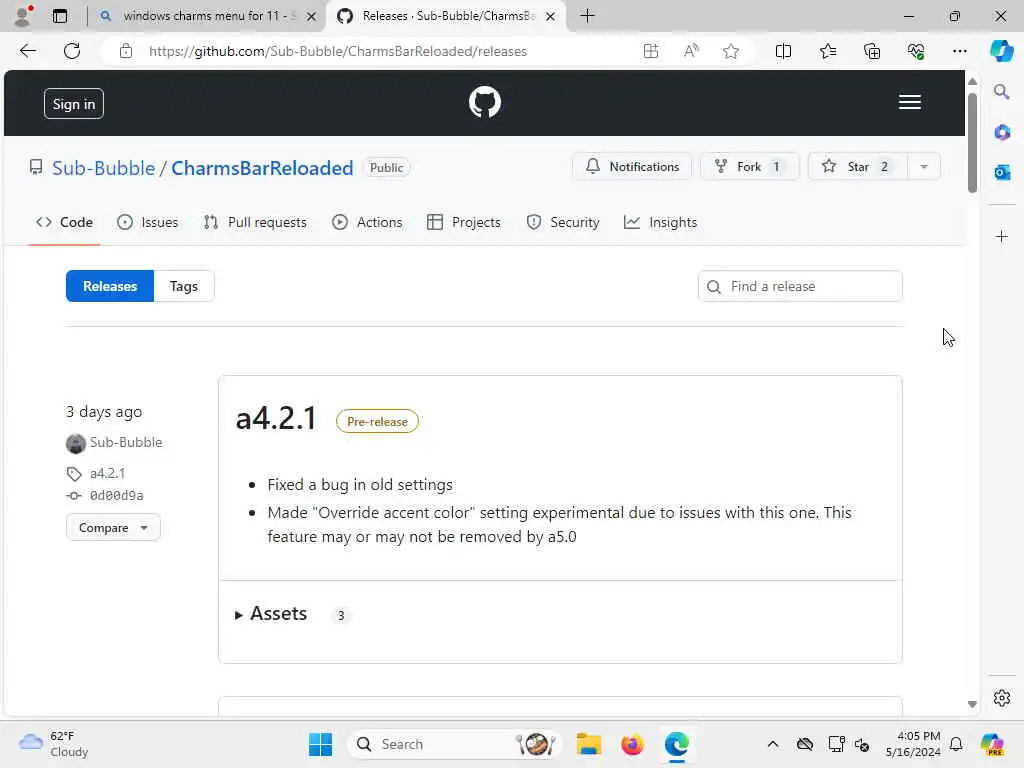Go back in browser history
Screen dimensions: 1024x768
pyautogui.click(x=27, y=51)
